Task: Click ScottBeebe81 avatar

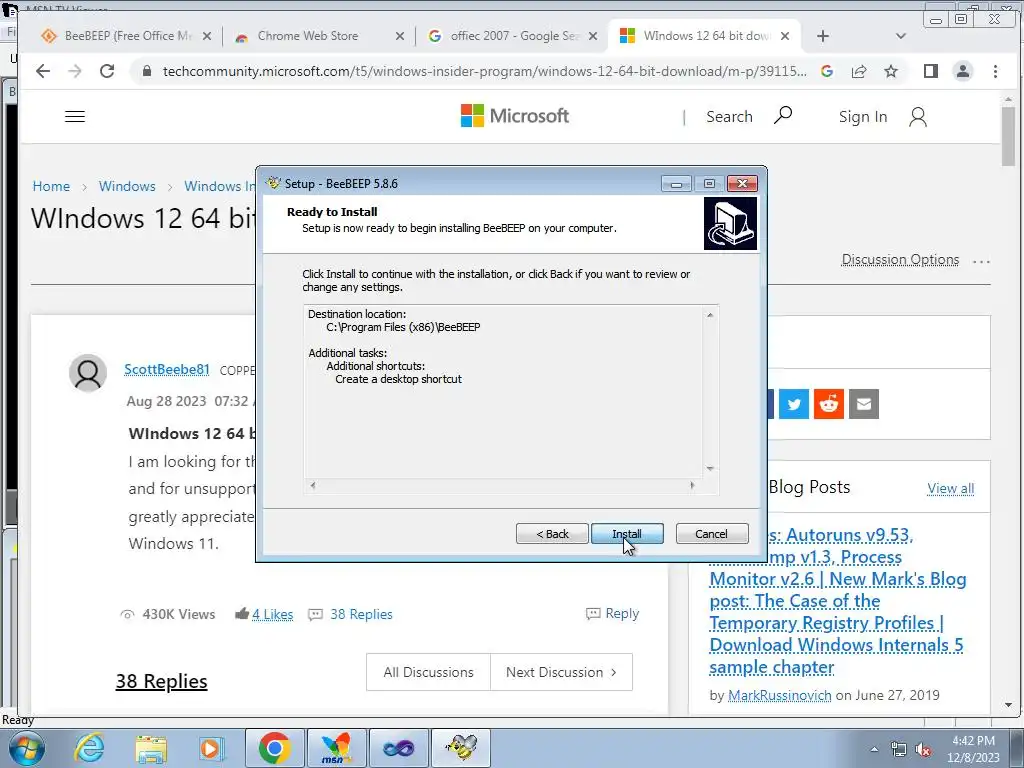Action: (x=88, y=373)
